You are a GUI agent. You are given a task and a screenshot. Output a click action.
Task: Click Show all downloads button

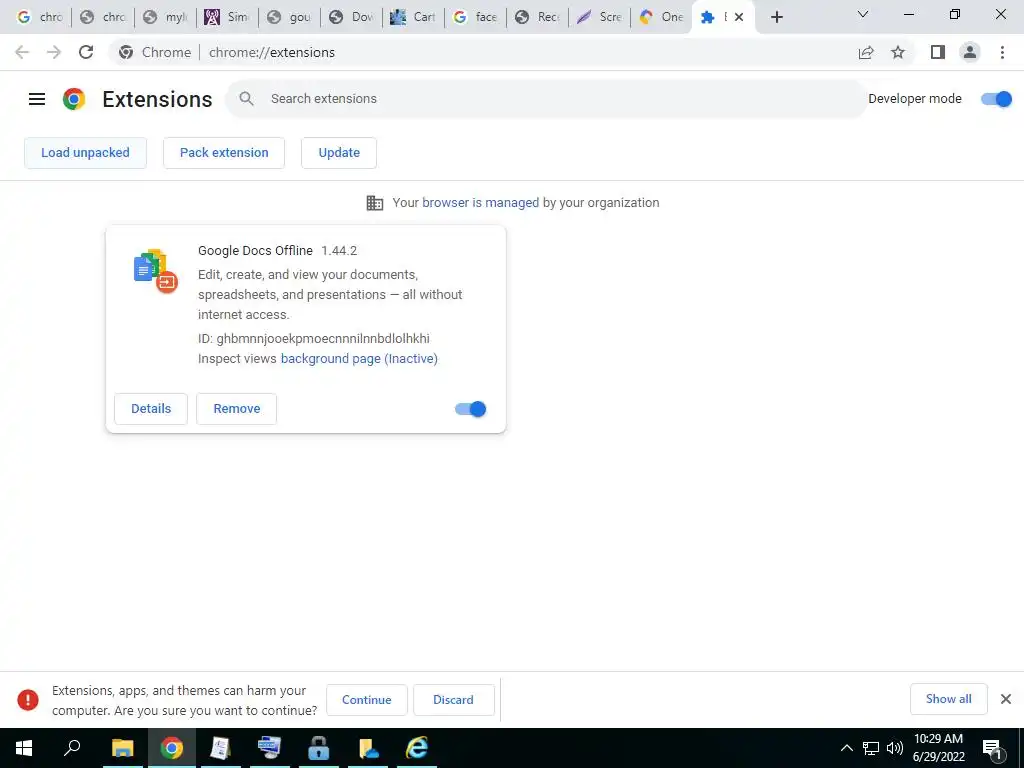[949, 699]
